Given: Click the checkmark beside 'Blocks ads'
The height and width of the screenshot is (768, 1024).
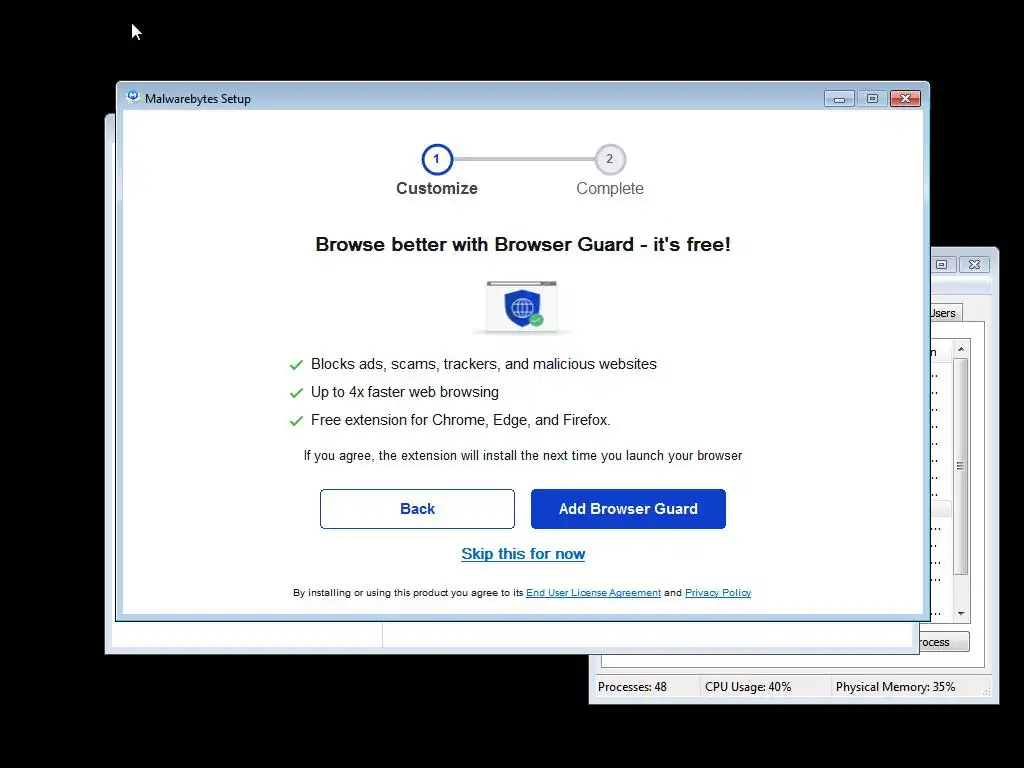Looking at the screenshot, I should click(296, 365).
